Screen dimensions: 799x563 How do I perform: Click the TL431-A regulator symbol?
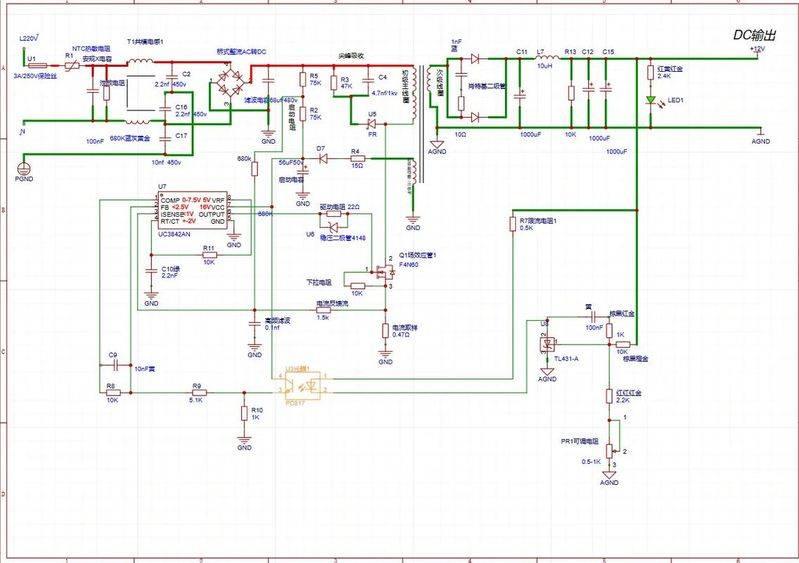(x=548, y=344)
